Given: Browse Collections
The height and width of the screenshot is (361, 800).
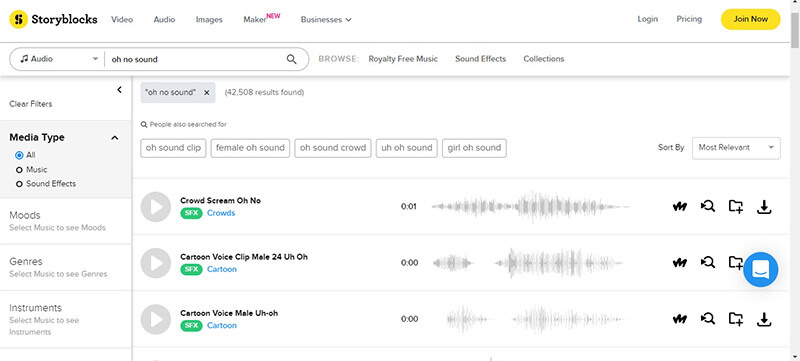Looking at the screenshot, I should (544, 59).
